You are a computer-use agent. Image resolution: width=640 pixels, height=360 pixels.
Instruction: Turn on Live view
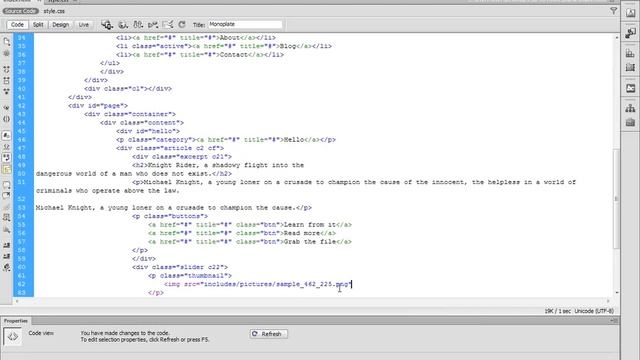84,25
